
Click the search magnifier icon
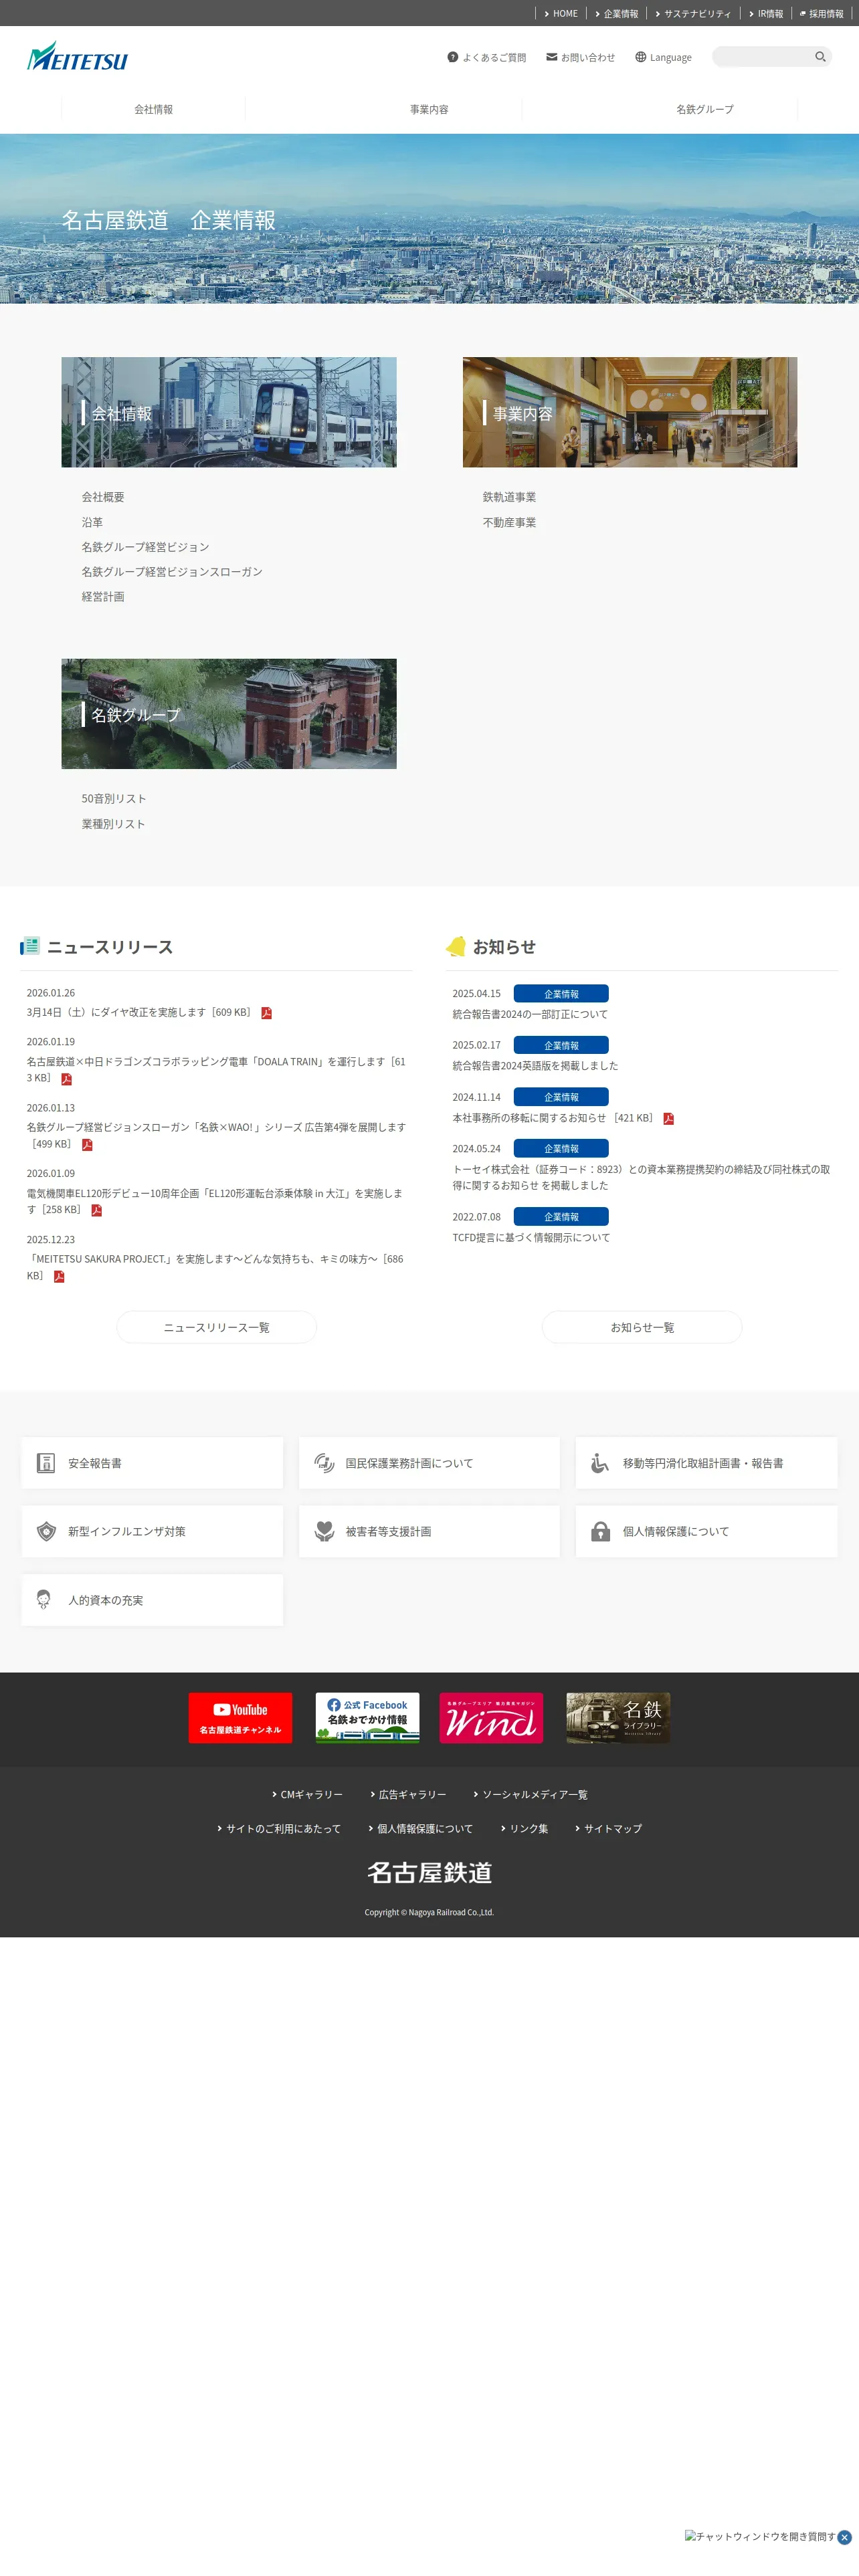pos(820,57)
